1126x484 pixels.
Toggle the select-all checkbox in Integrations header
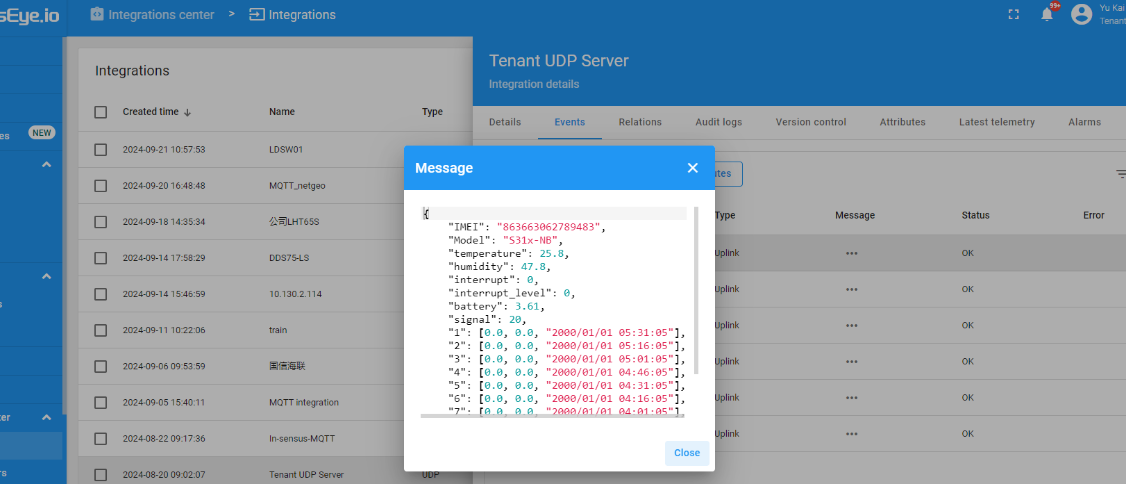100,112
